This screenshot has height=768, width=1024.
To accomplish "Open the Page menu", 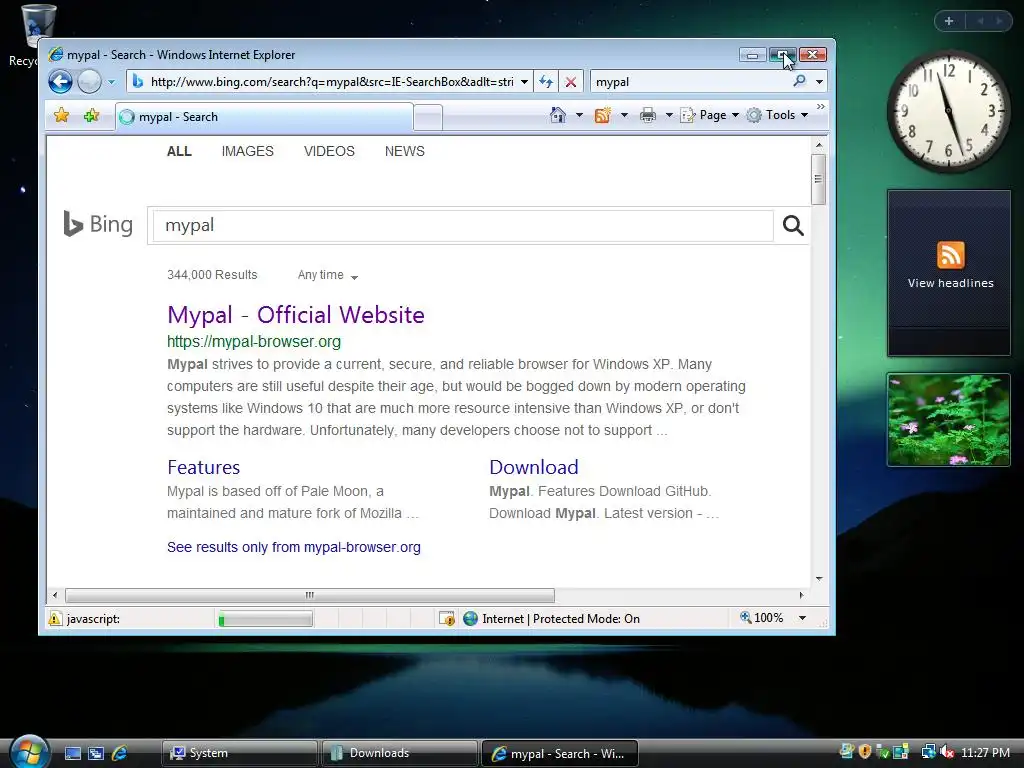I will click(710, 115).
